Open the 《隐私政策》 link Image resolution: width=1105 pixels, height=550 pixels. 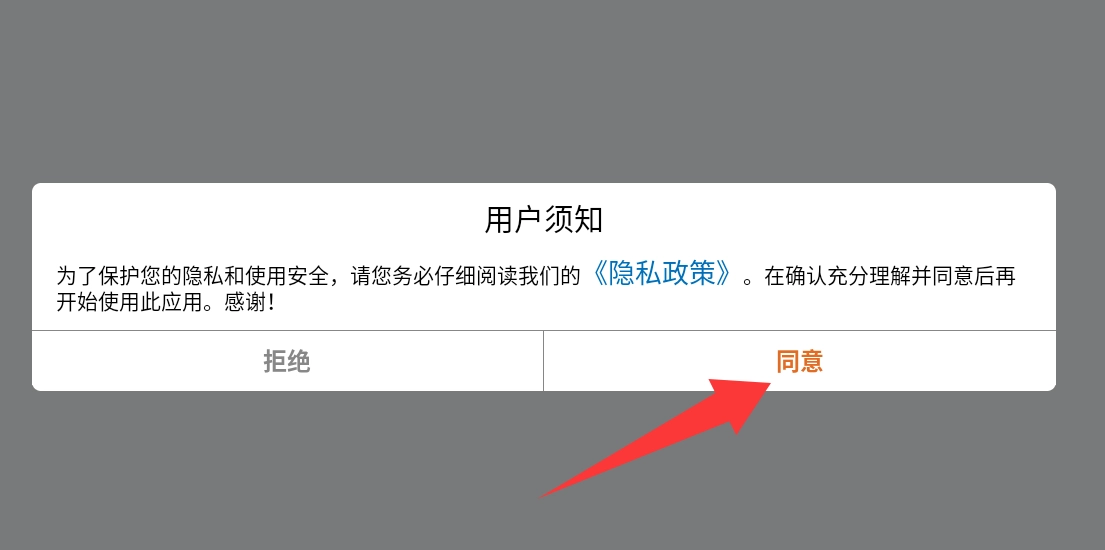pyautogui.click(x=662, y=276)
